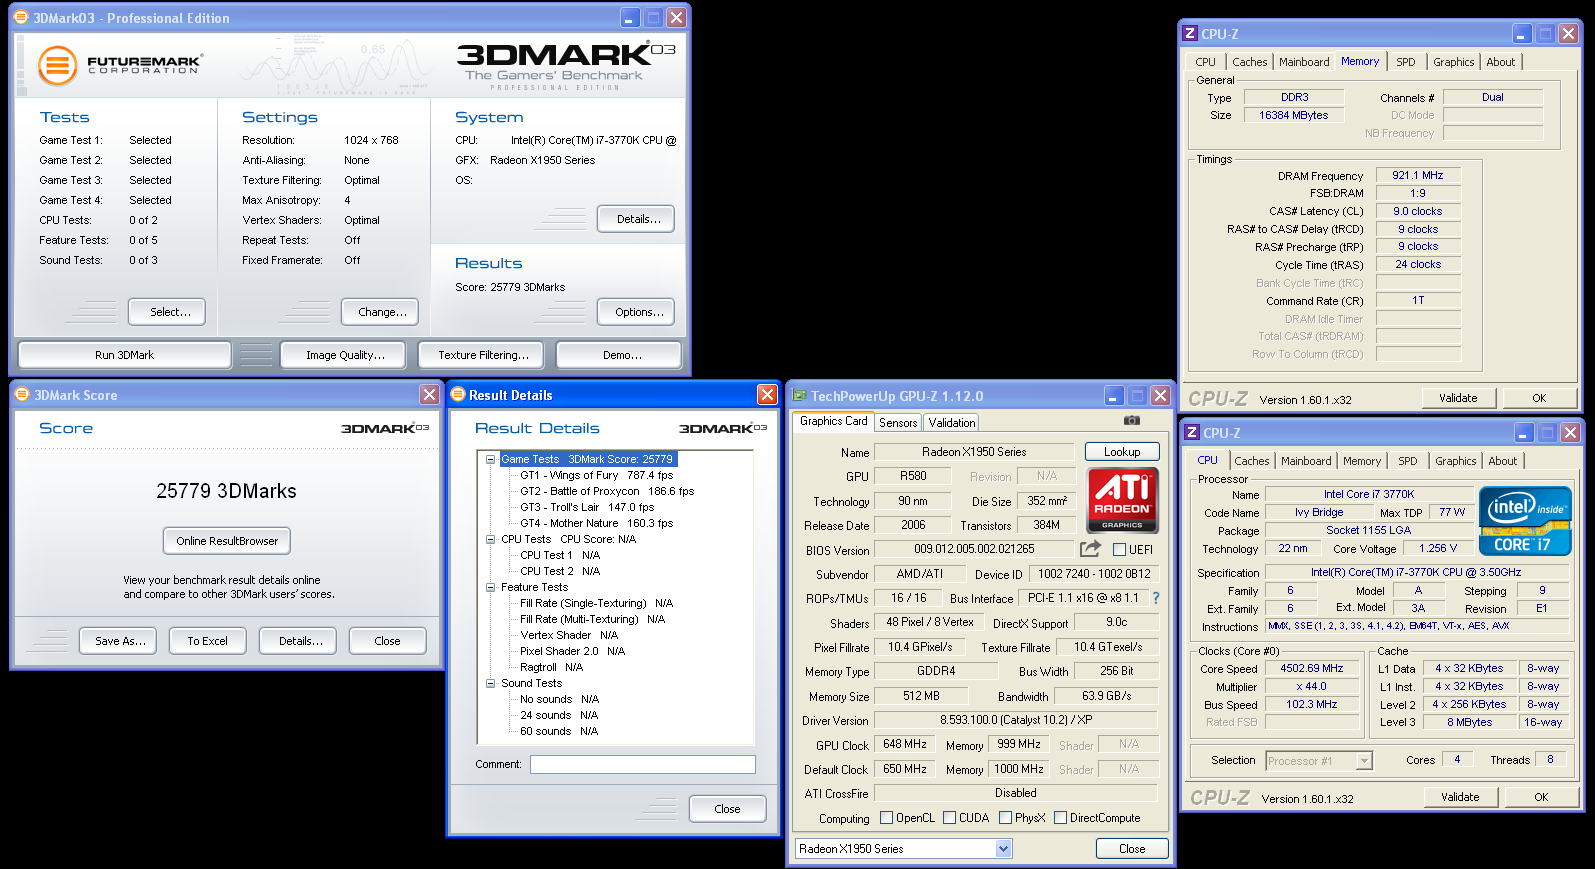Toggle the PhysX computing checkbox

1005,818
